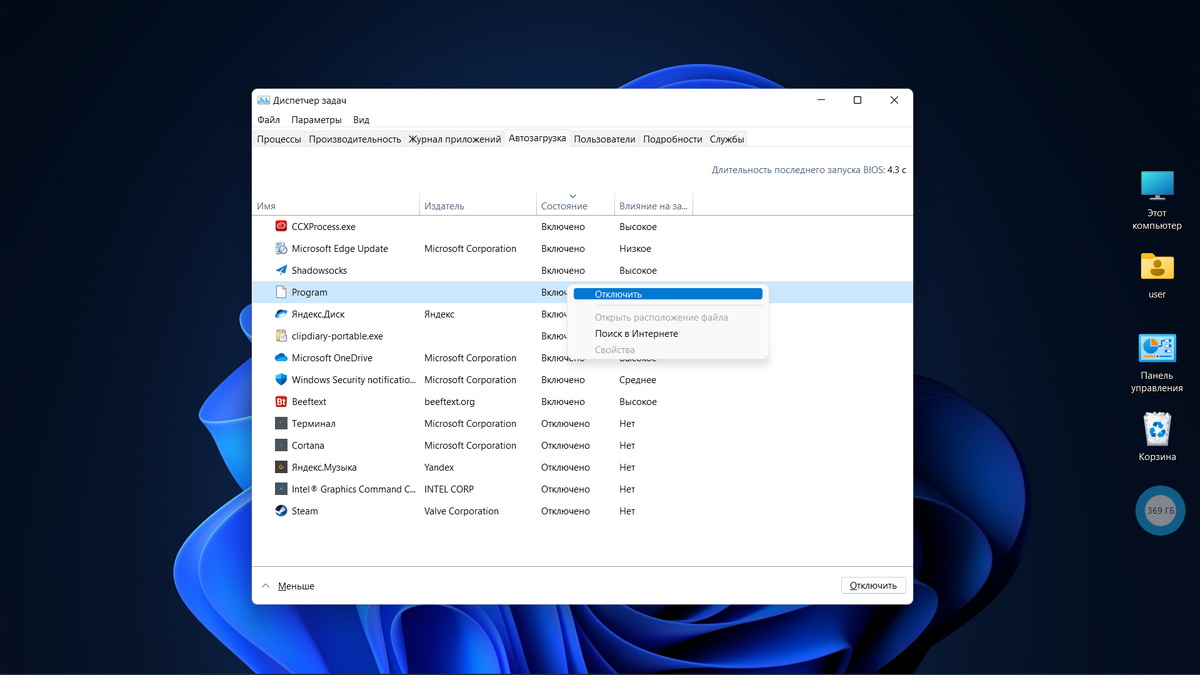
Task: Open the Файл menu
Action: point(268,120)
